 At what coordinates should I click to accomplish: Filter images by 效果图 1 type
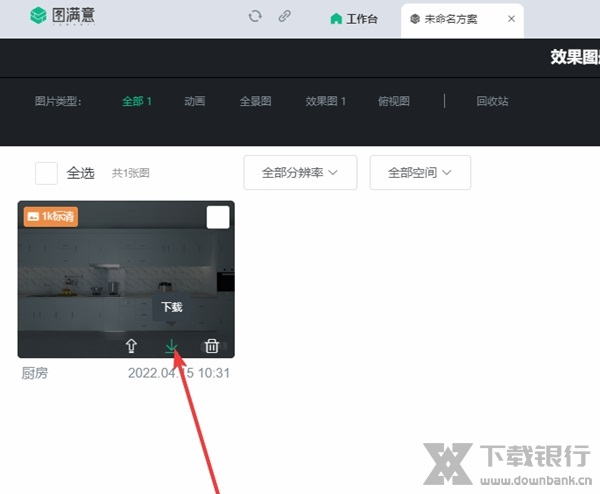click(x=326, y=101)
